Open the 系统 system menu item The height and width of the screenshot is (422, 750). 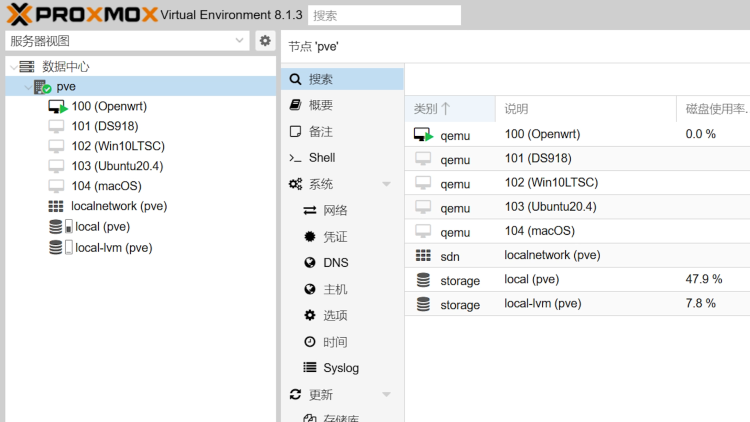[342, 184]
